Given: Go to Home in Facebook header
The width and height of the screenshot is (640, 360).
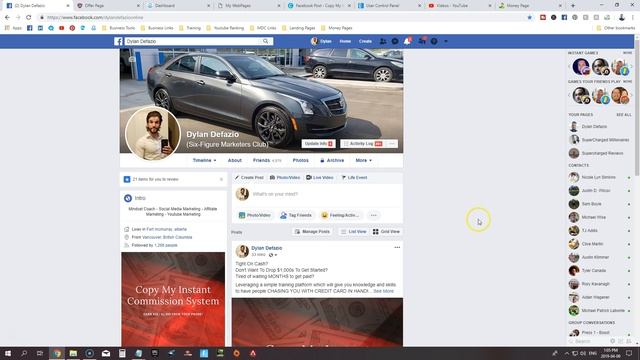Looking at the screenshot, I should (x=345, y=41).
